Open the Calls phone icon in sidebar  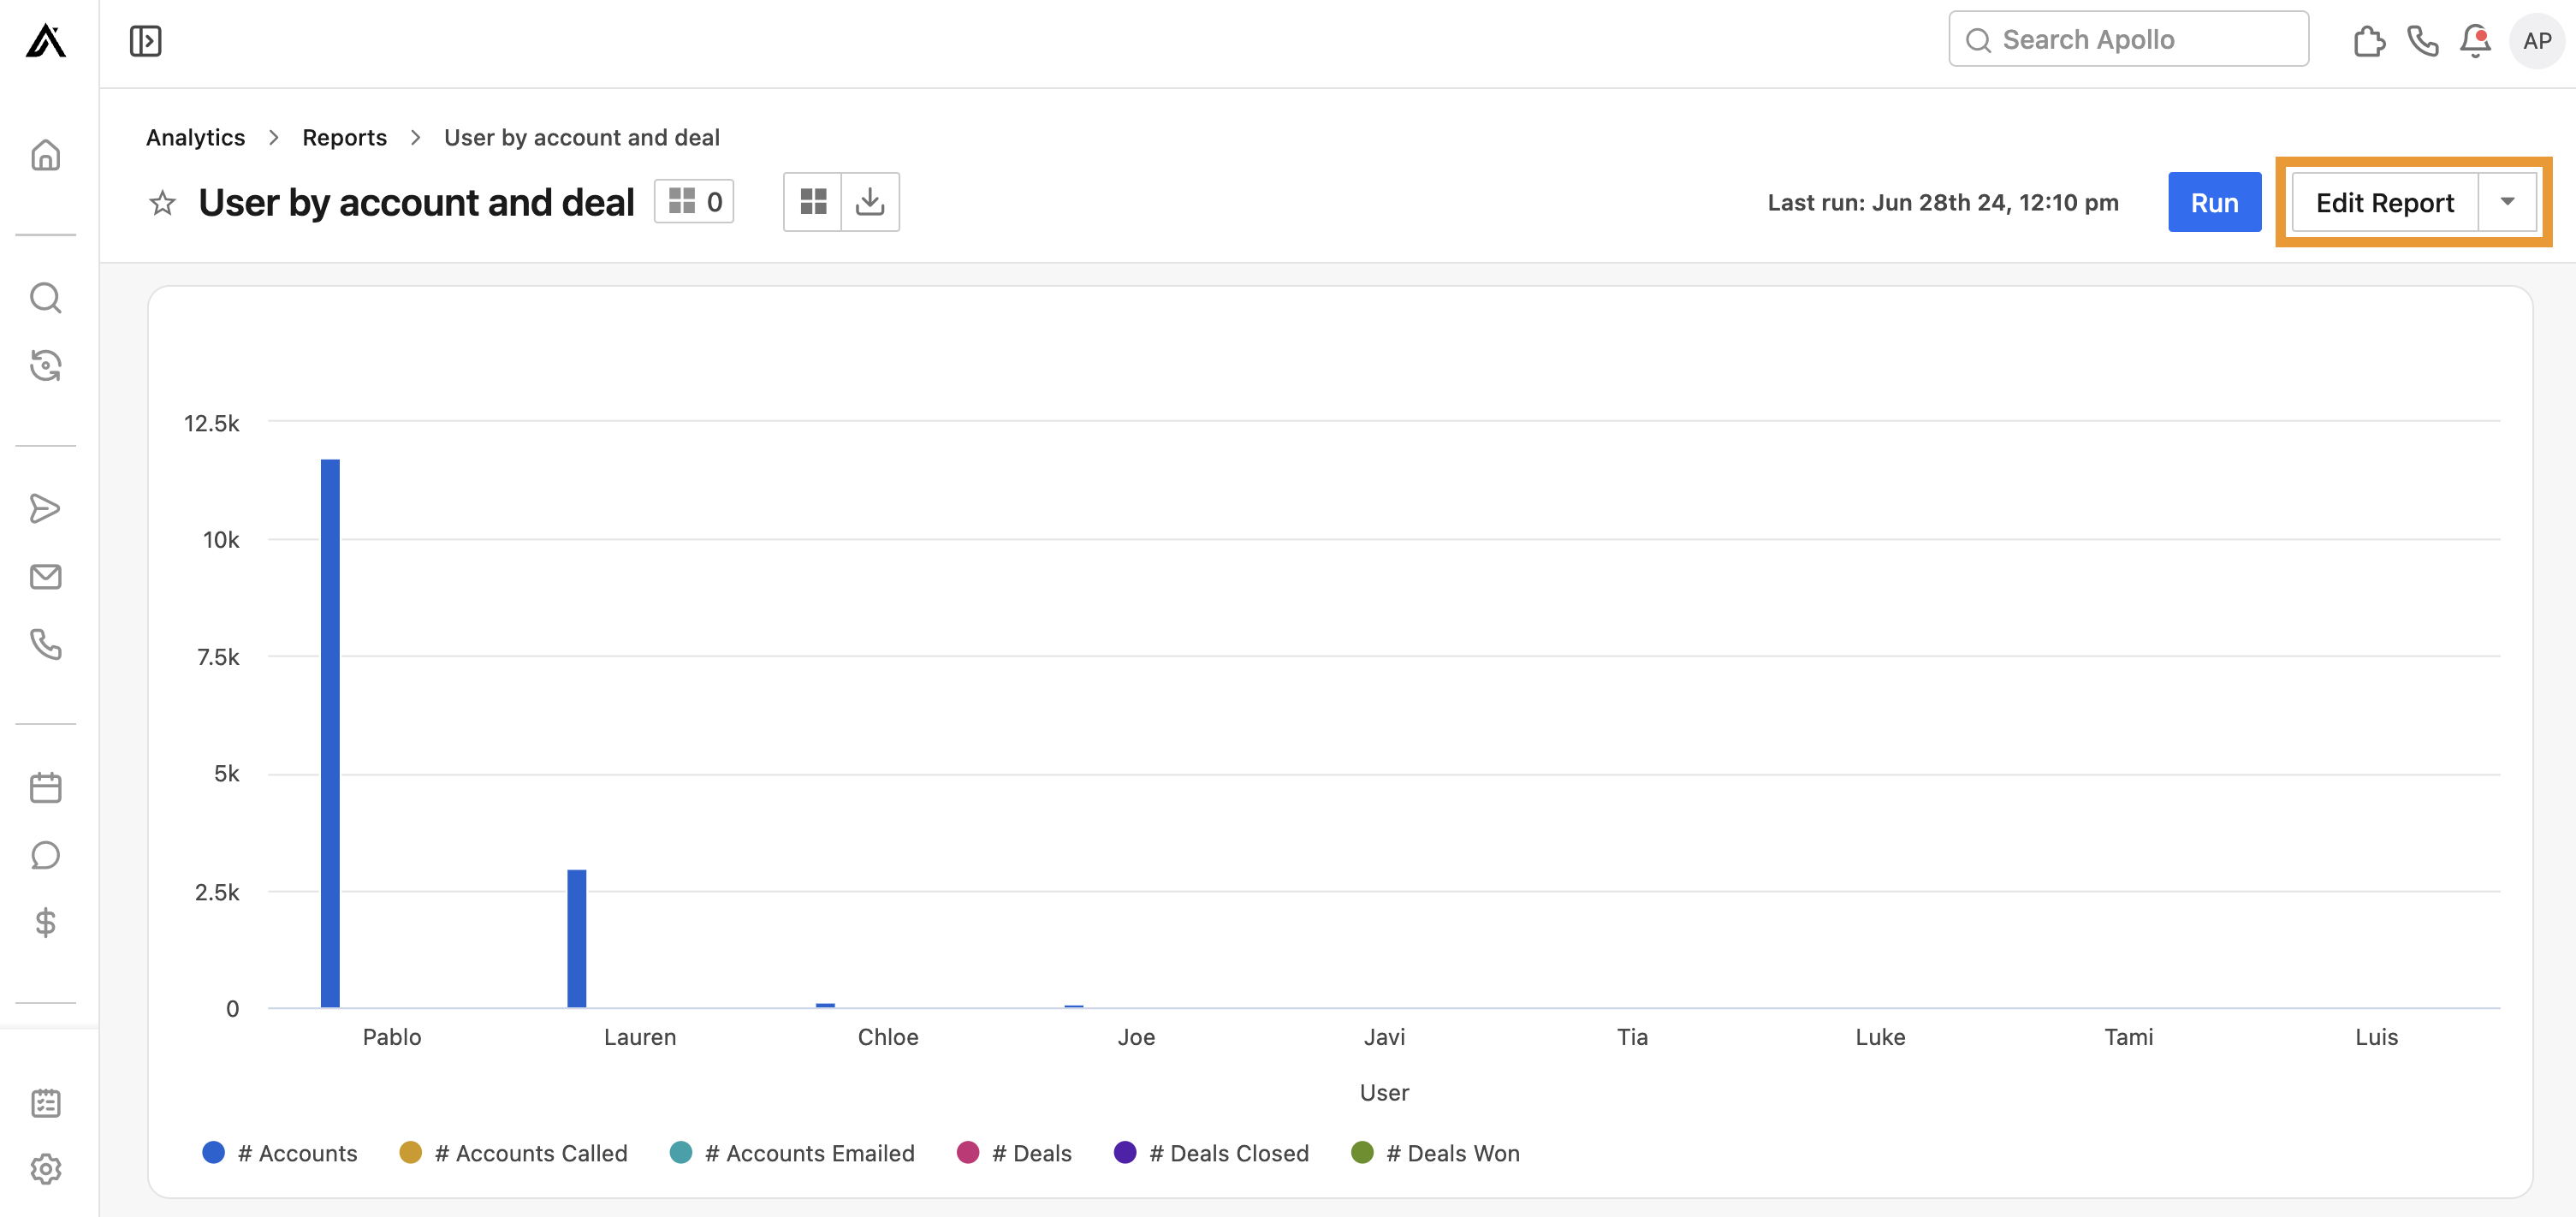[46, 646]
